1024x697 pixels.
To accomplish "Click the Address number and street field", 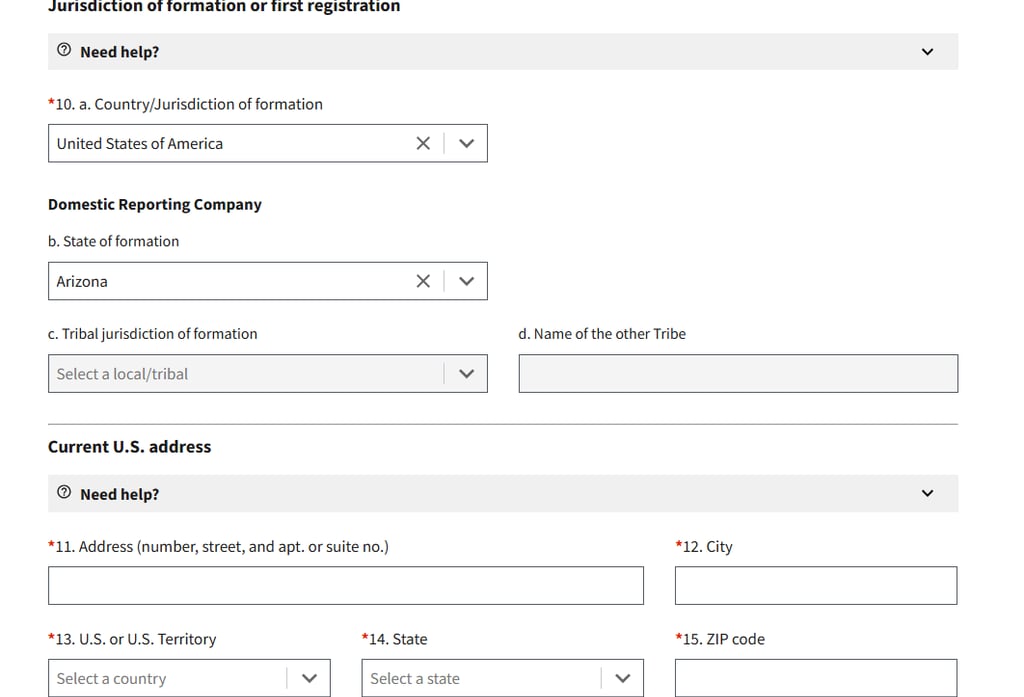I will (345, 586).
